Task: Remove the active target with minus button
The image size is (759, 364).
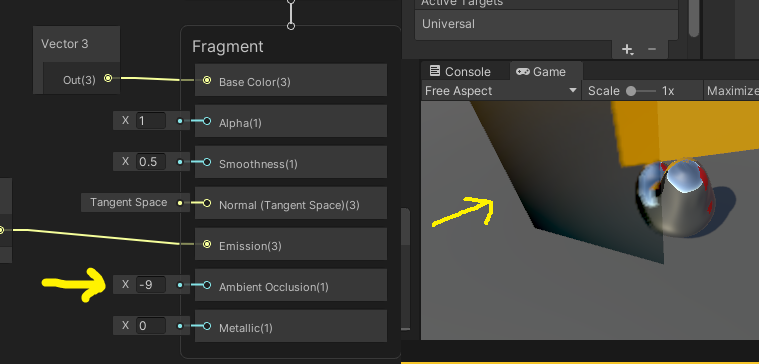Action: (x=652, y=49)
